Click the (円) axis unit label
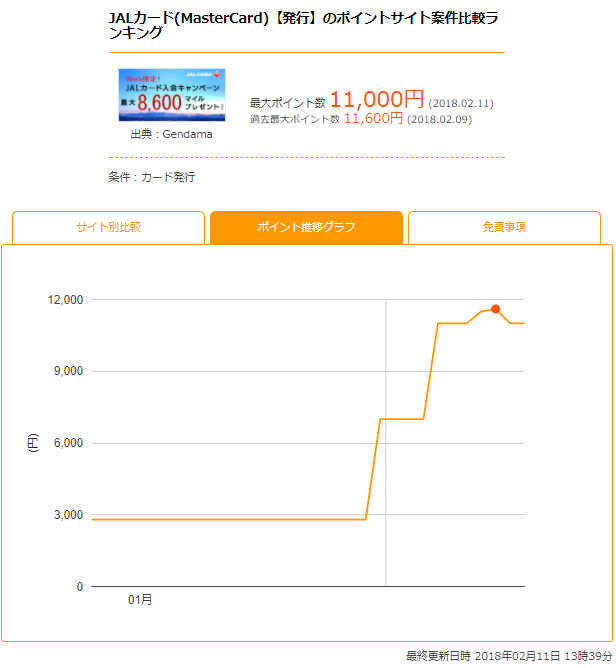This screenshot has height=668, width=616. coord(33,443)
